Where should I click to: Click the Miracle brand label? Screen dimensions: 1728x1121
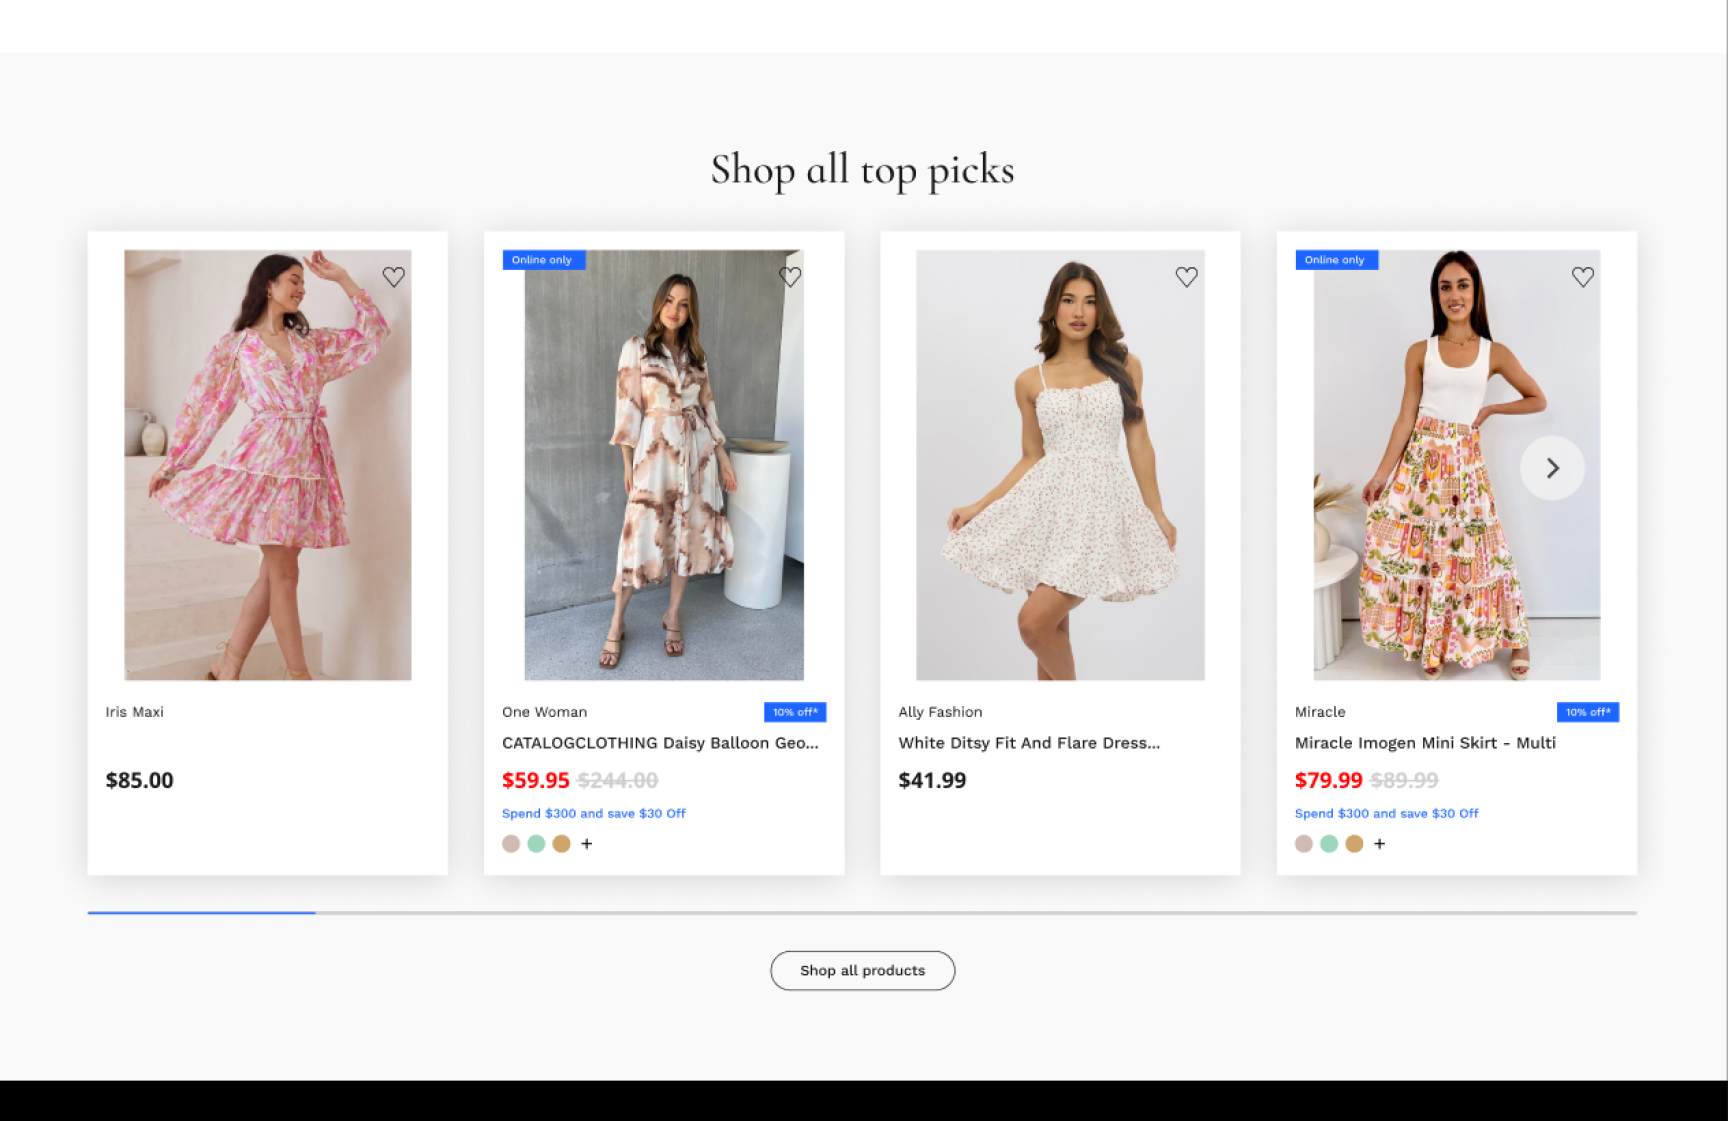point(1320,712)
